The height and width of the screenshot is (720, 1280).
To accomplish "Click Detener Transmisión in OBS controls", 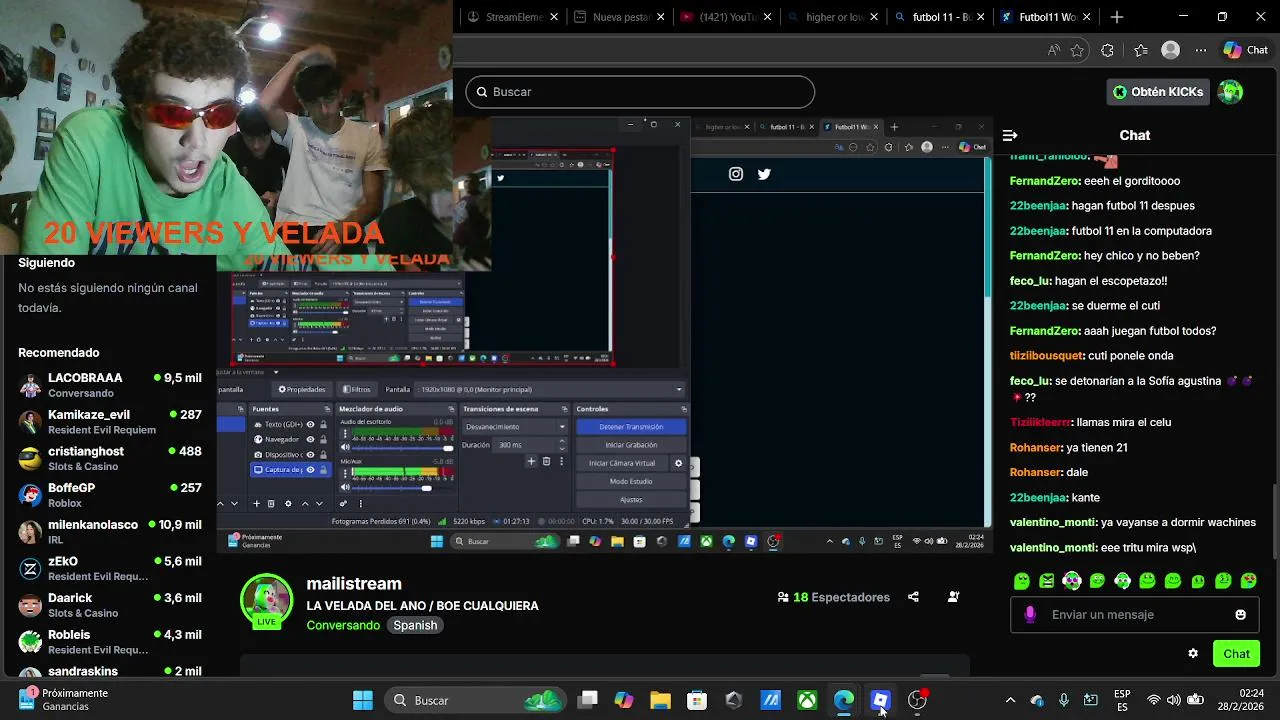I will tap(632, 427).
